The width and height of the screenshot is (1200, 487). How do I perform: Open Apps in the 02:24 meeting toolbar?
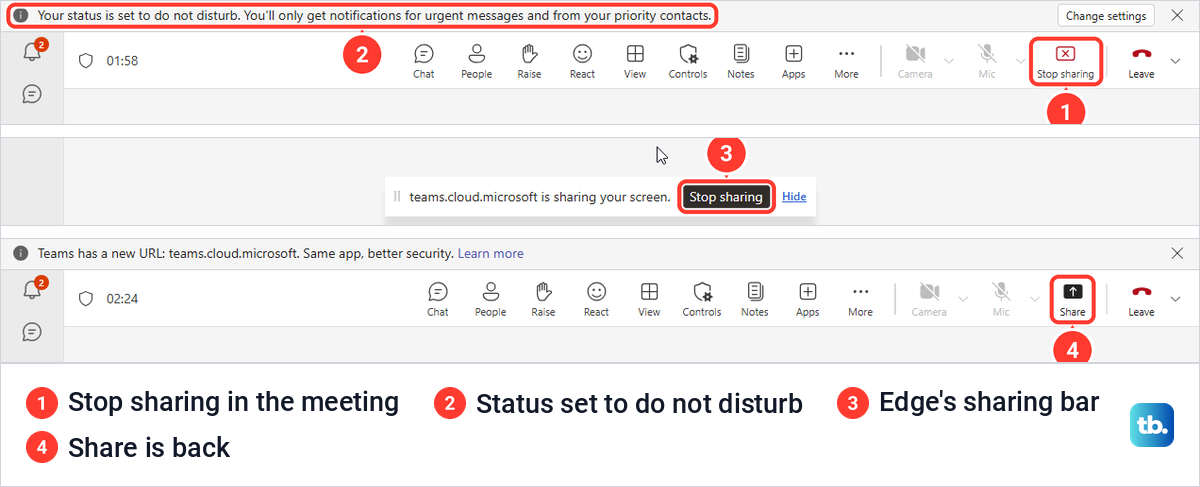[x=808, y=298]
